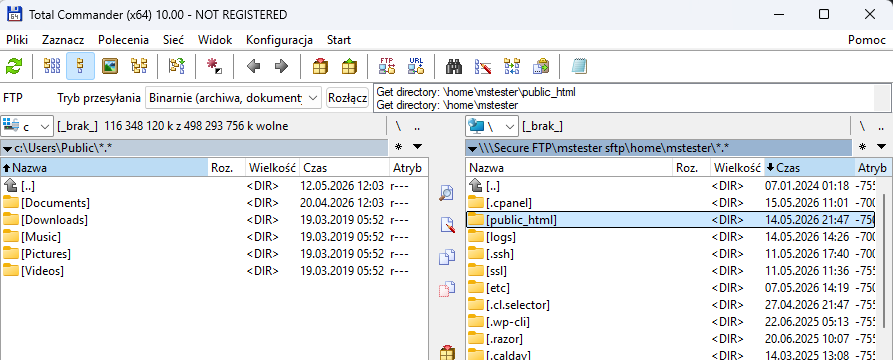Viewport: 893px width, 360px height.
Task: Open the Notepad icon in toolbar
Action: click(579, 66)
